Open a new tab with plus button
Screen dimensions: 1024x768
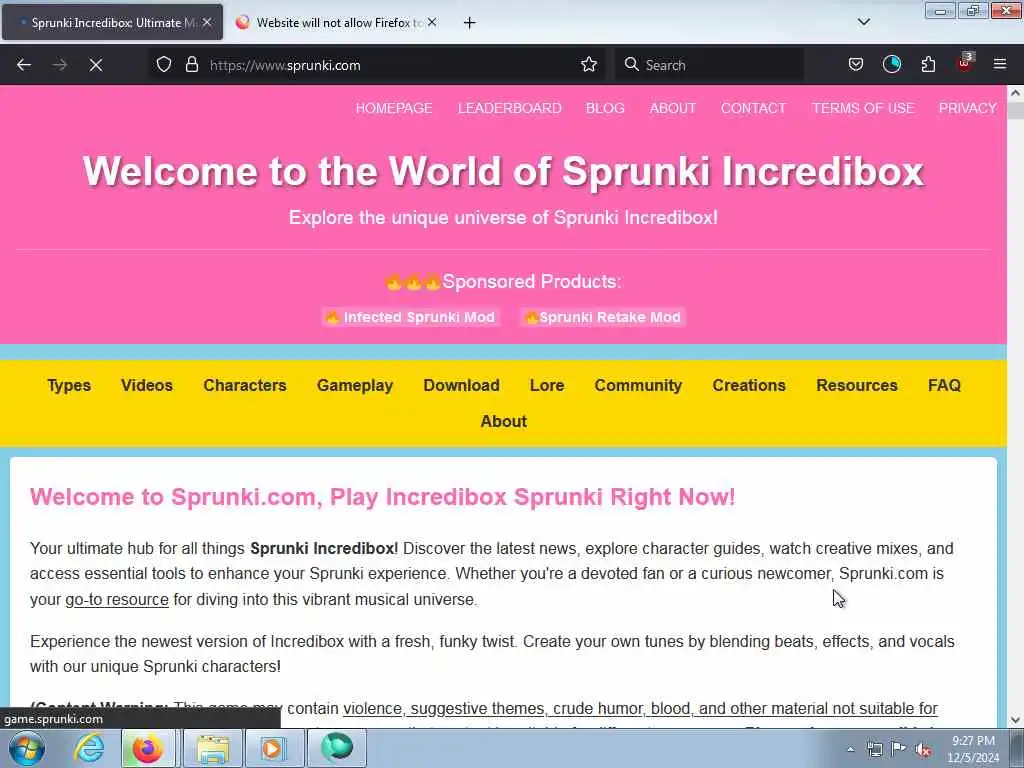[x=470, y=23]
